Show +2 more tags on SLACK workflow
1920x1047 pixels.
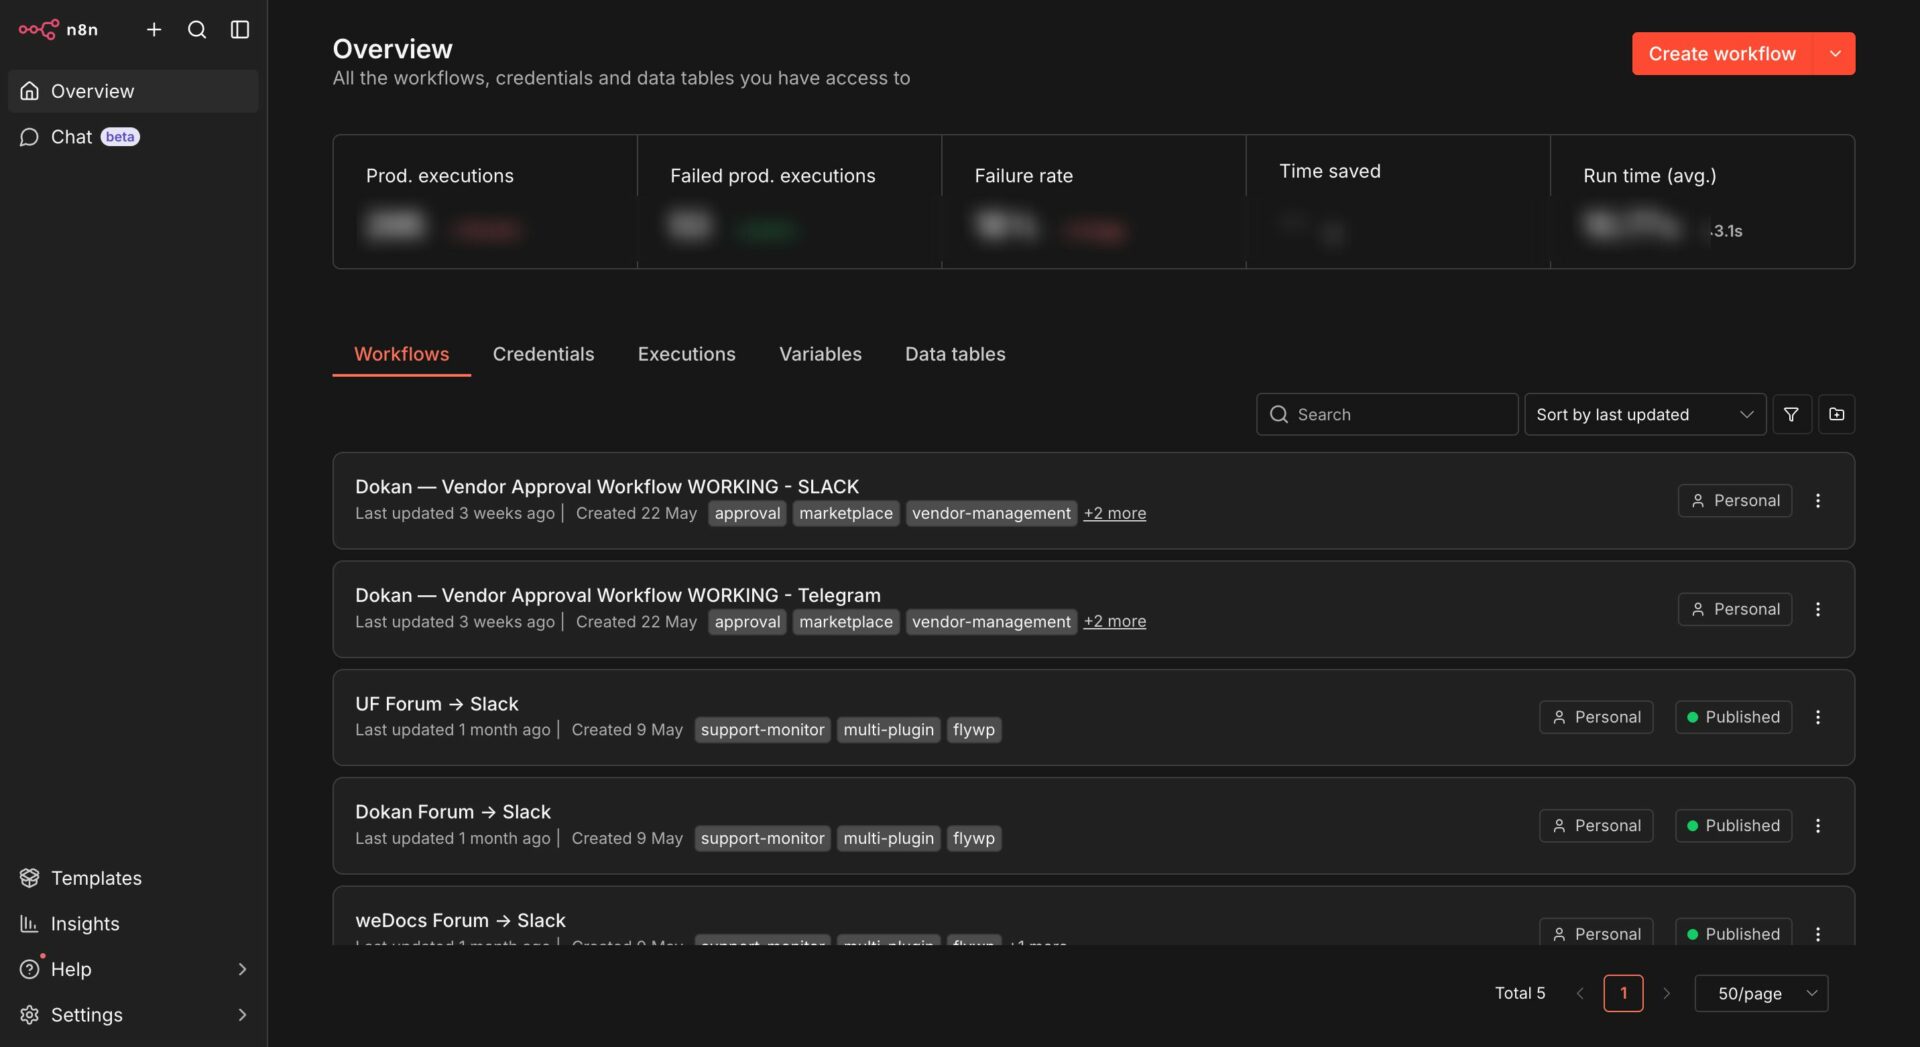pyautogui.click(x=1115, y=513)
